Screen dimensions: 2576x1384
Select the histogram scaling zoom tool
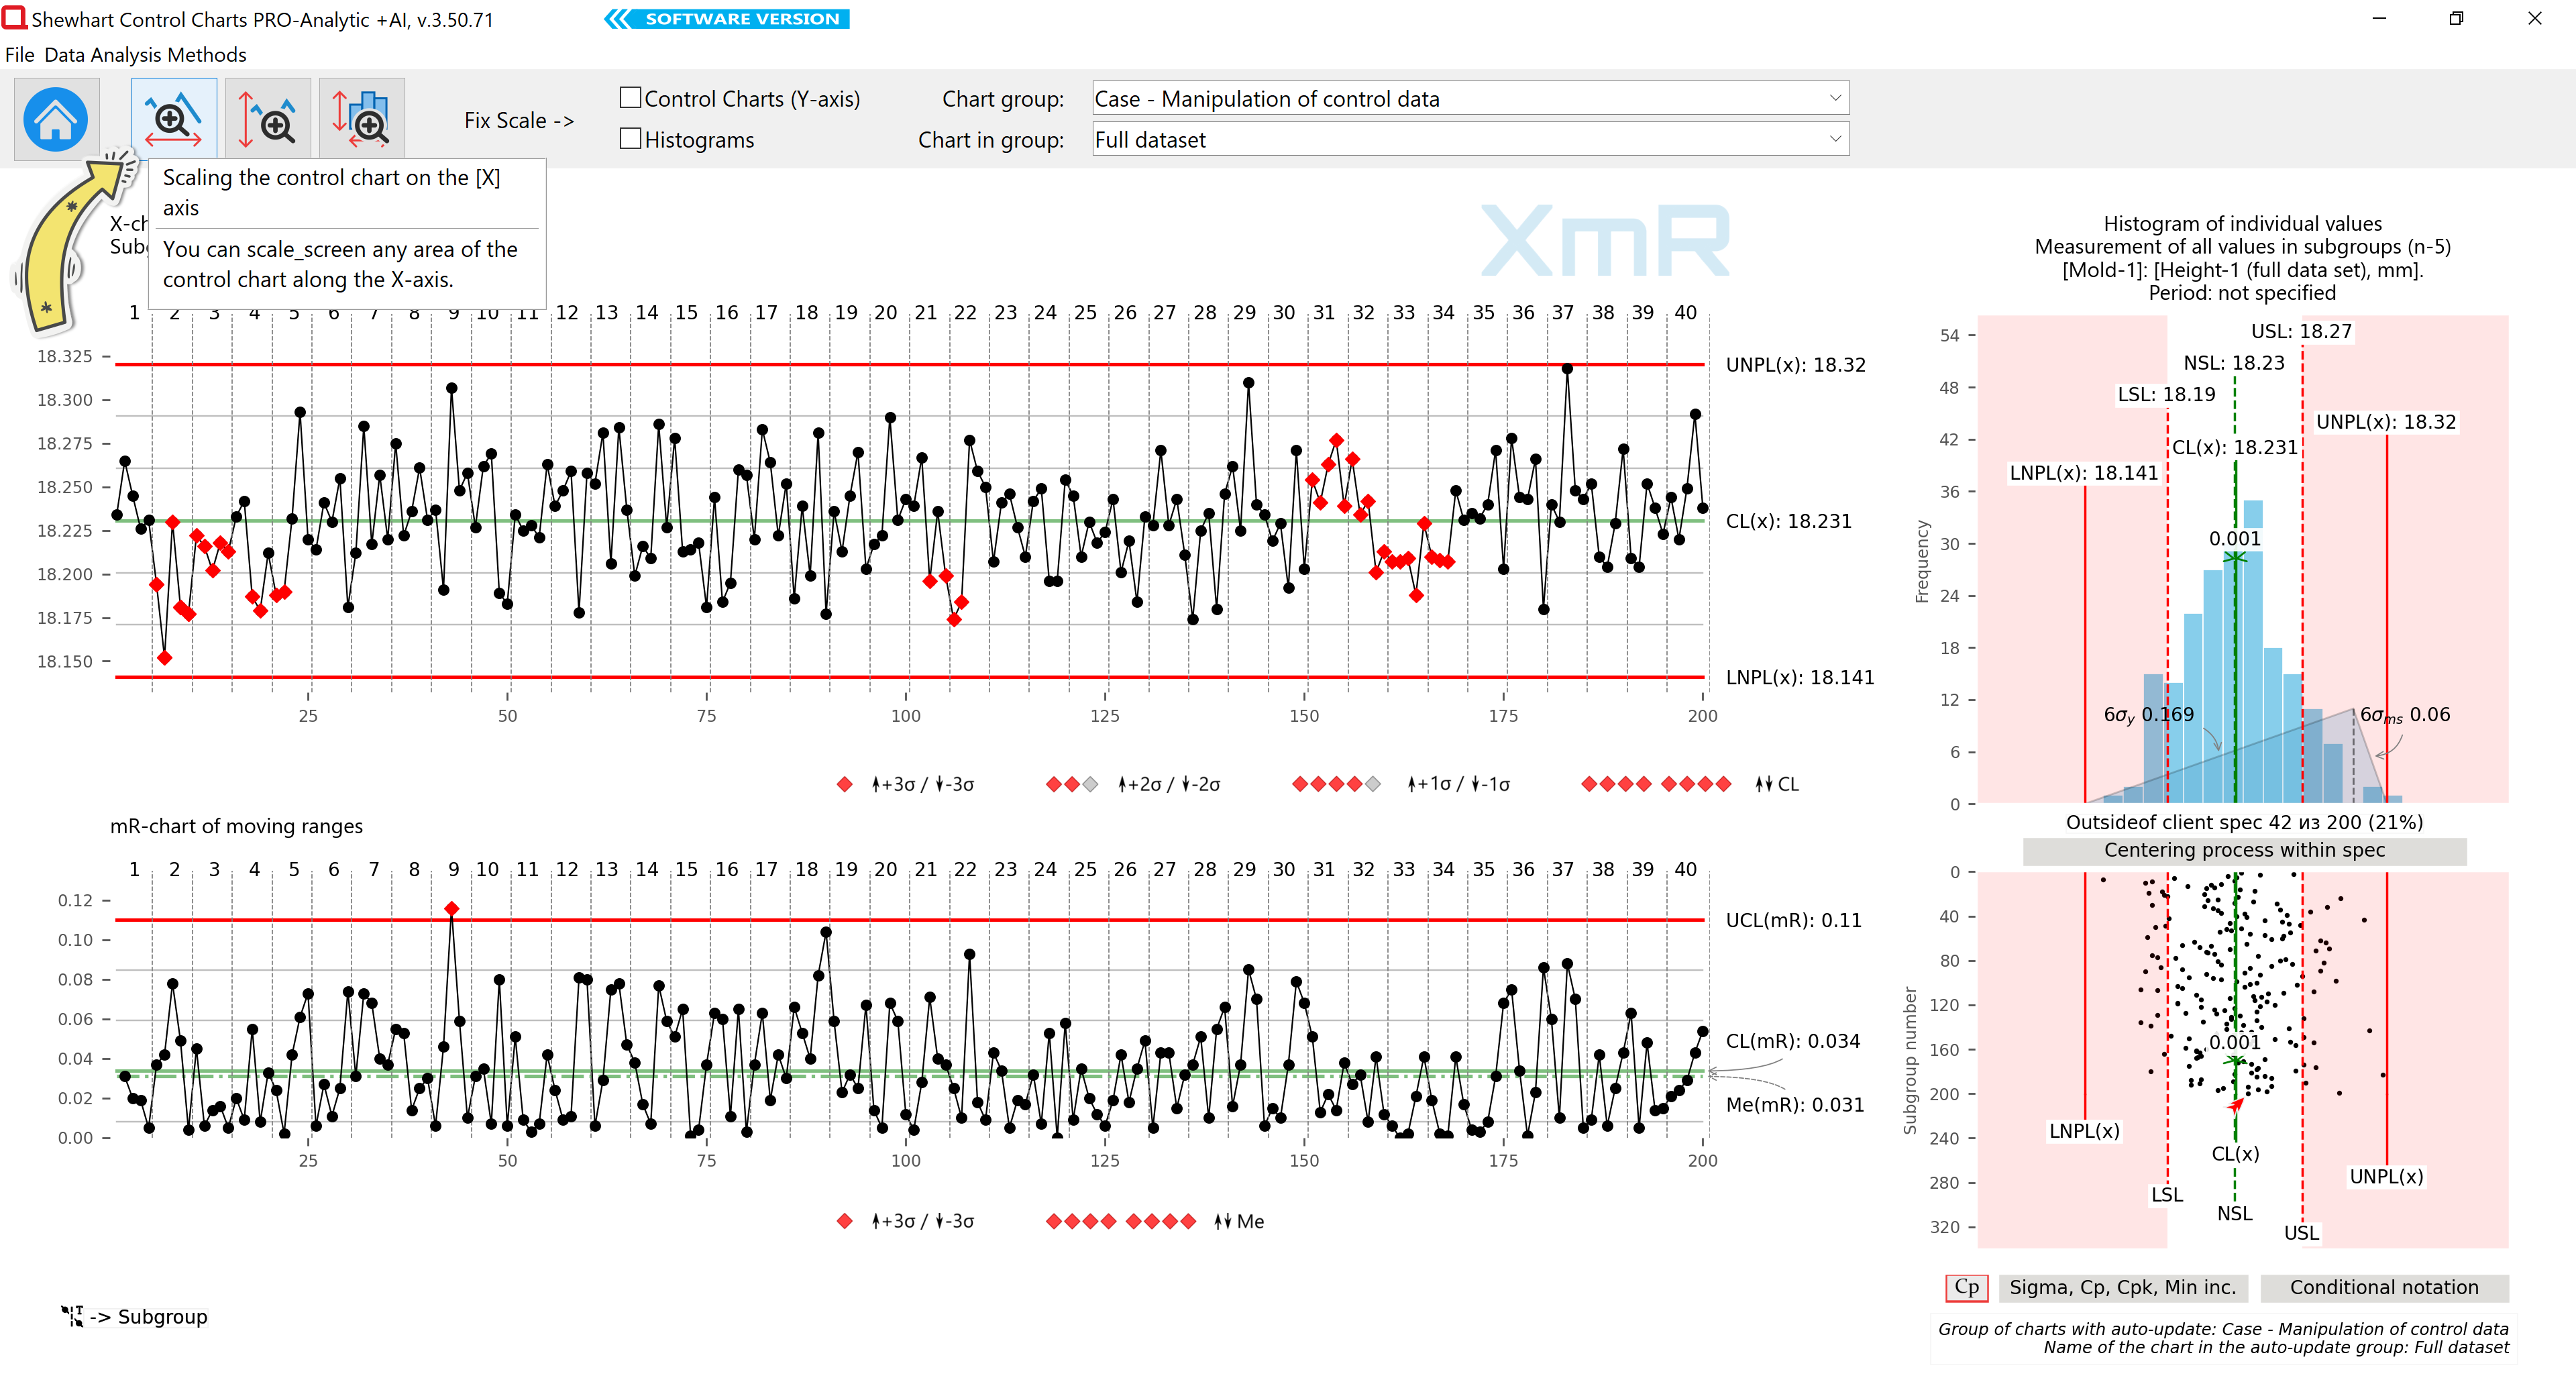[362, 119]
